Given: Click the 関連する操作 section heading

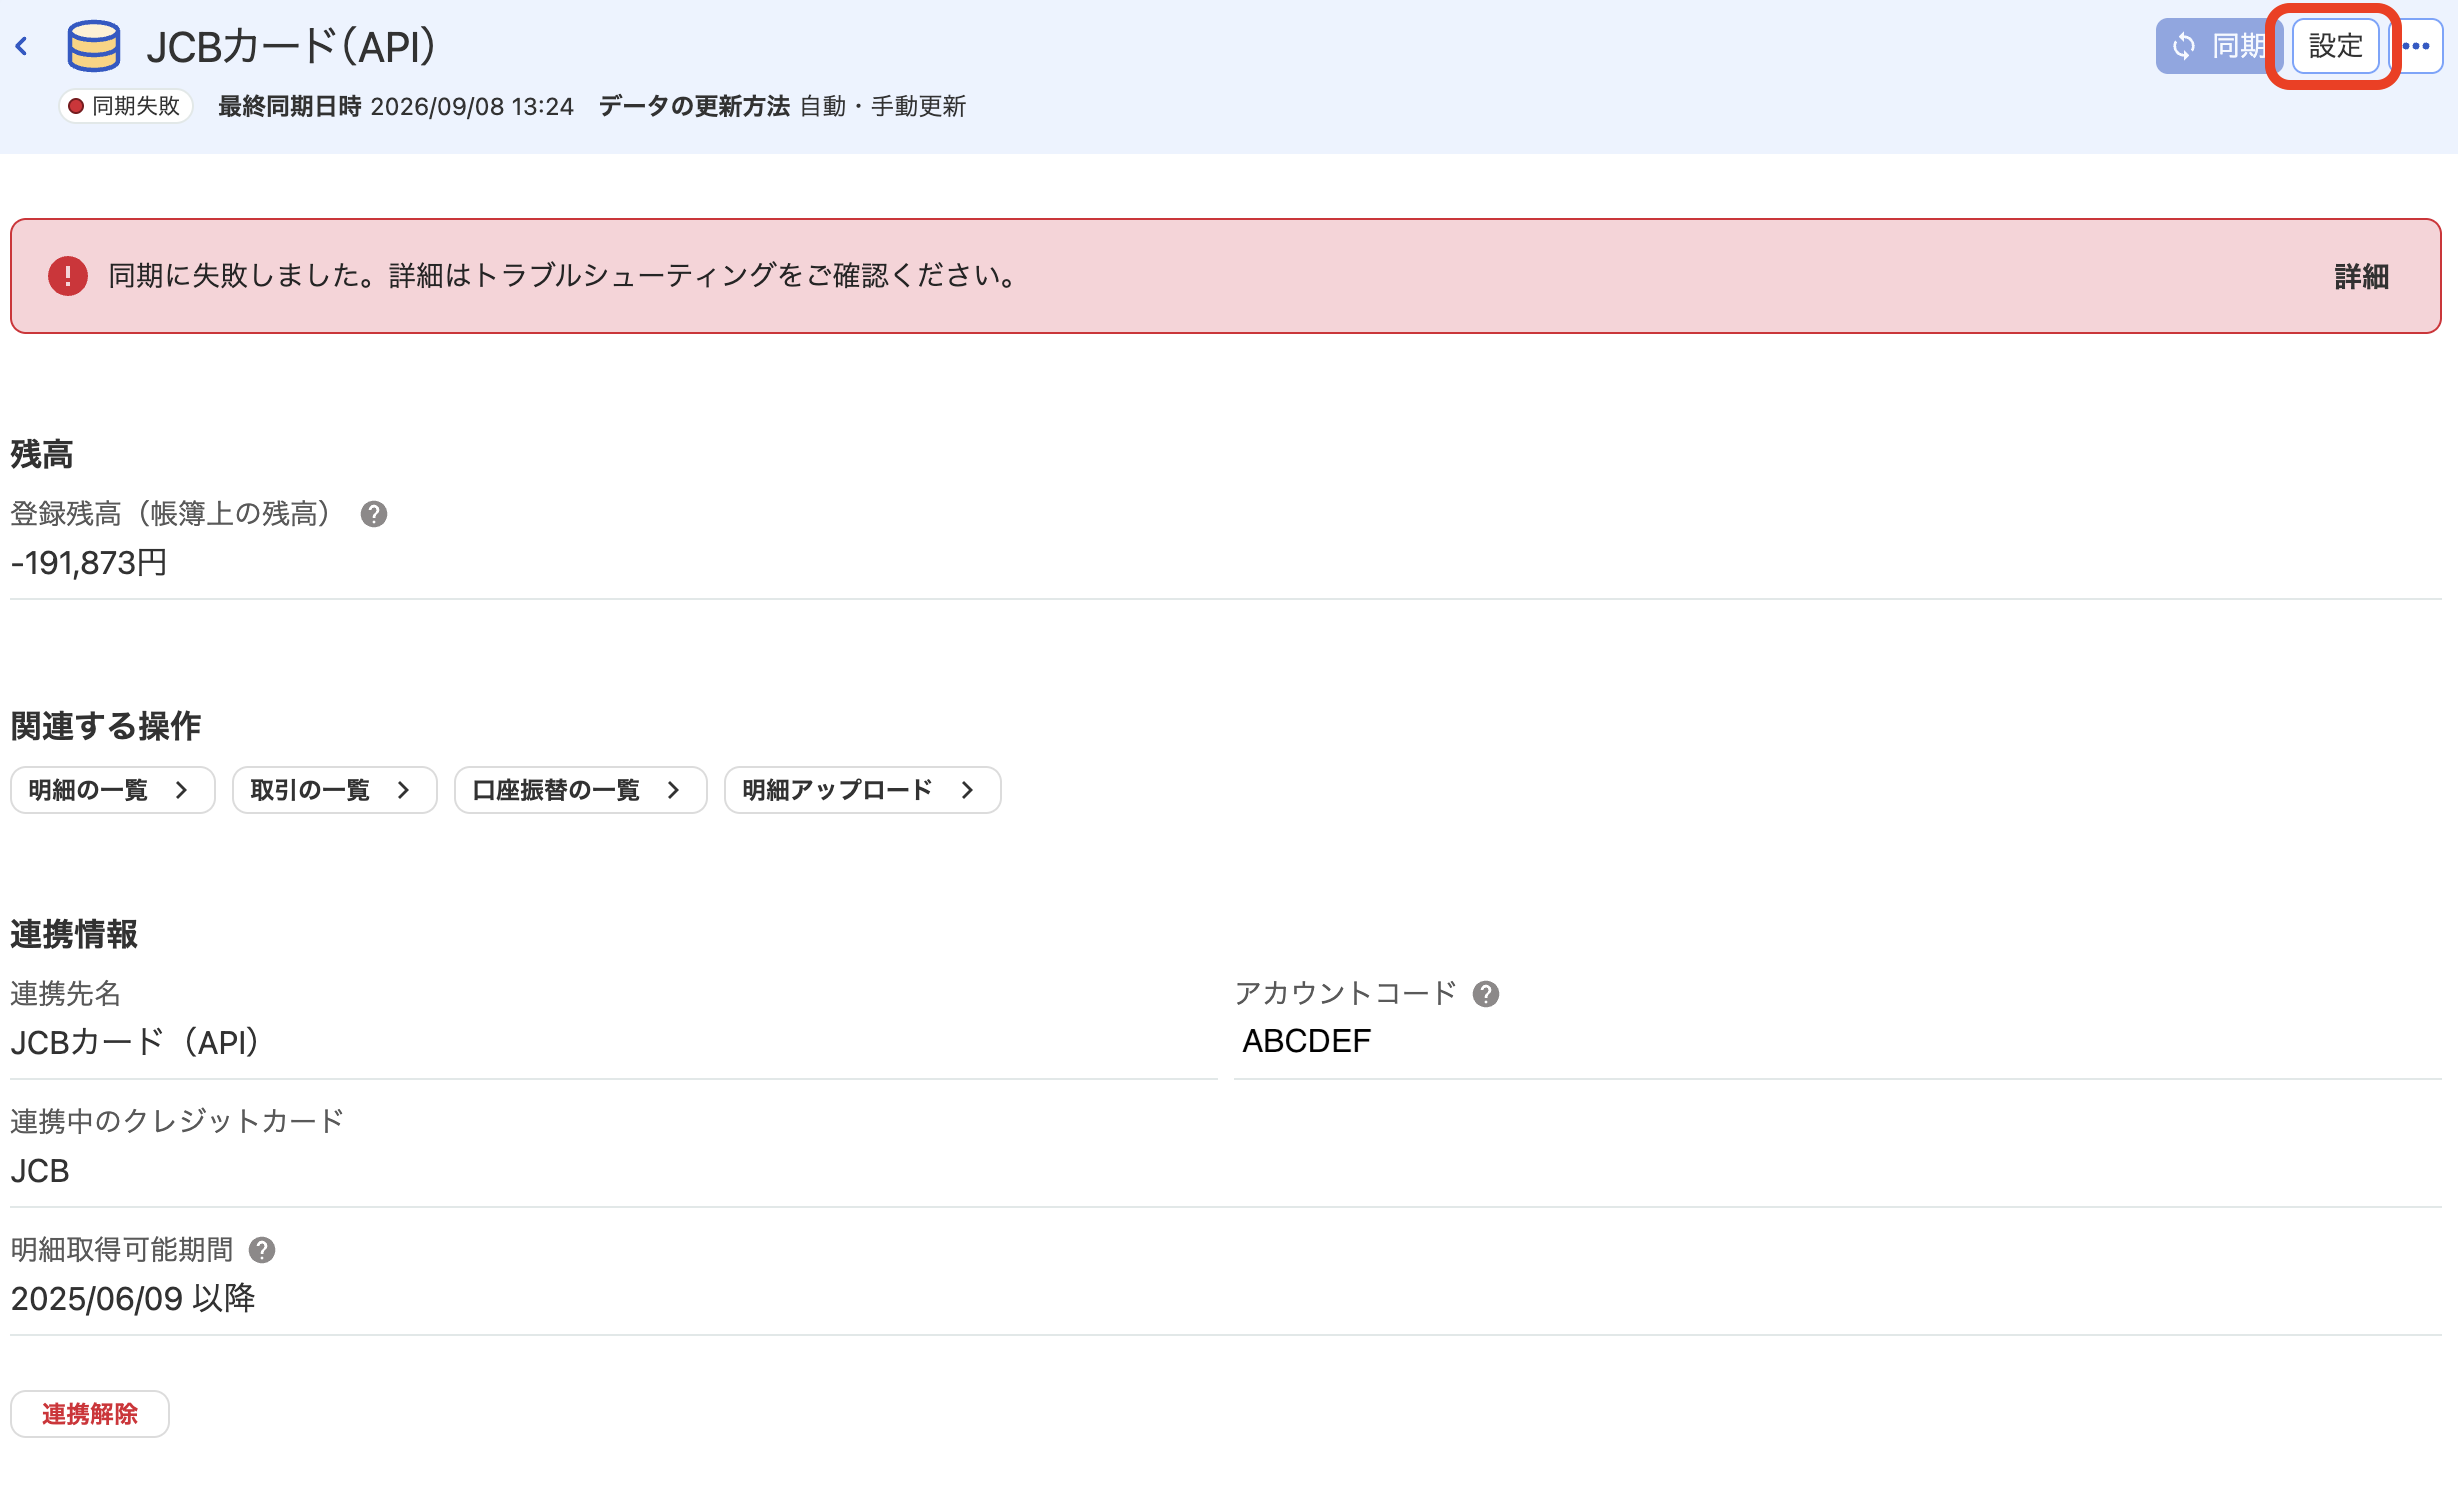Looking at the screenshot, I should pyautogui.click(x=106, y=726).
